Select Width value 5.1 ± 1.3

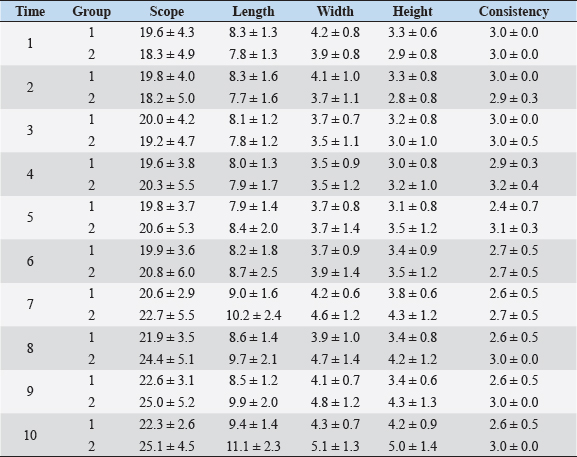coord(335,446)
